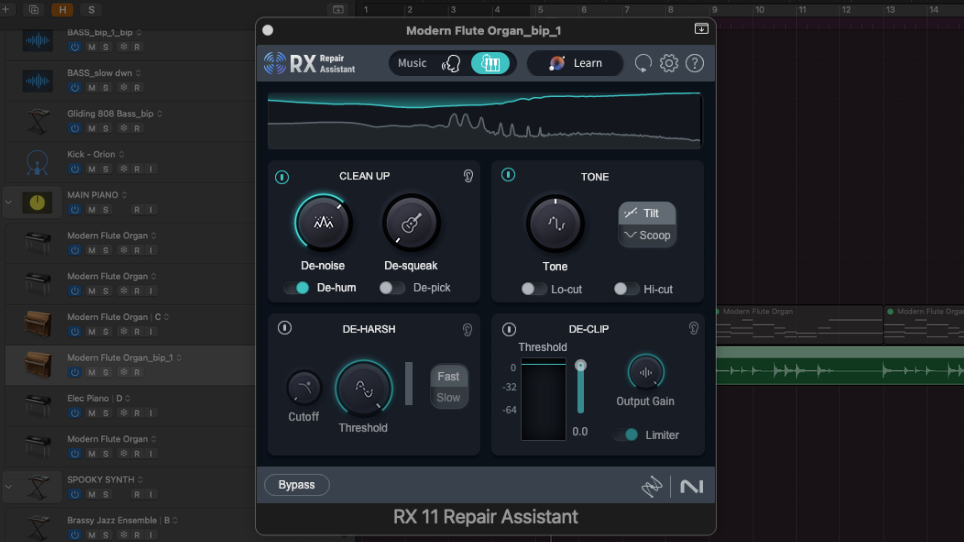Viewport: 964px width, 542px height.
Task: Click the De-harsh Threshold knob
Action: pos(364,389)
